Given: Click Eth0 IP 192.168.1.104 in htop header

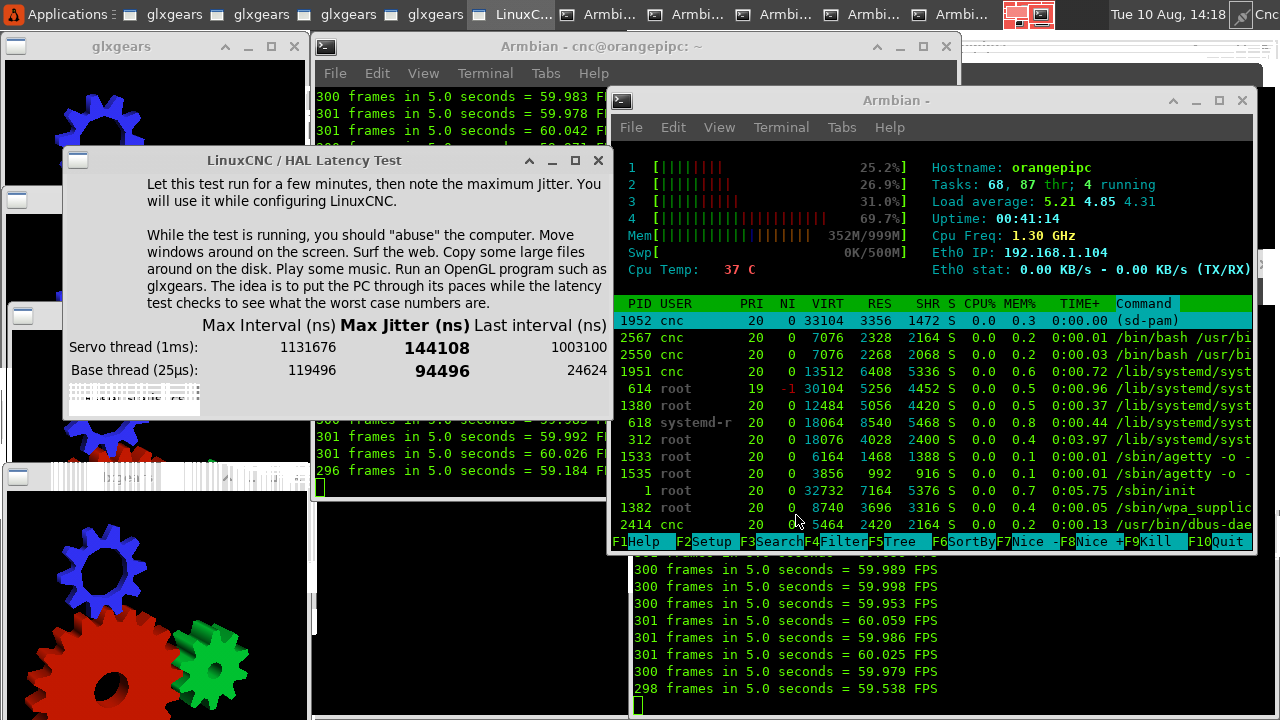Looking at the screenshot, I should (x=1020, y=252).
